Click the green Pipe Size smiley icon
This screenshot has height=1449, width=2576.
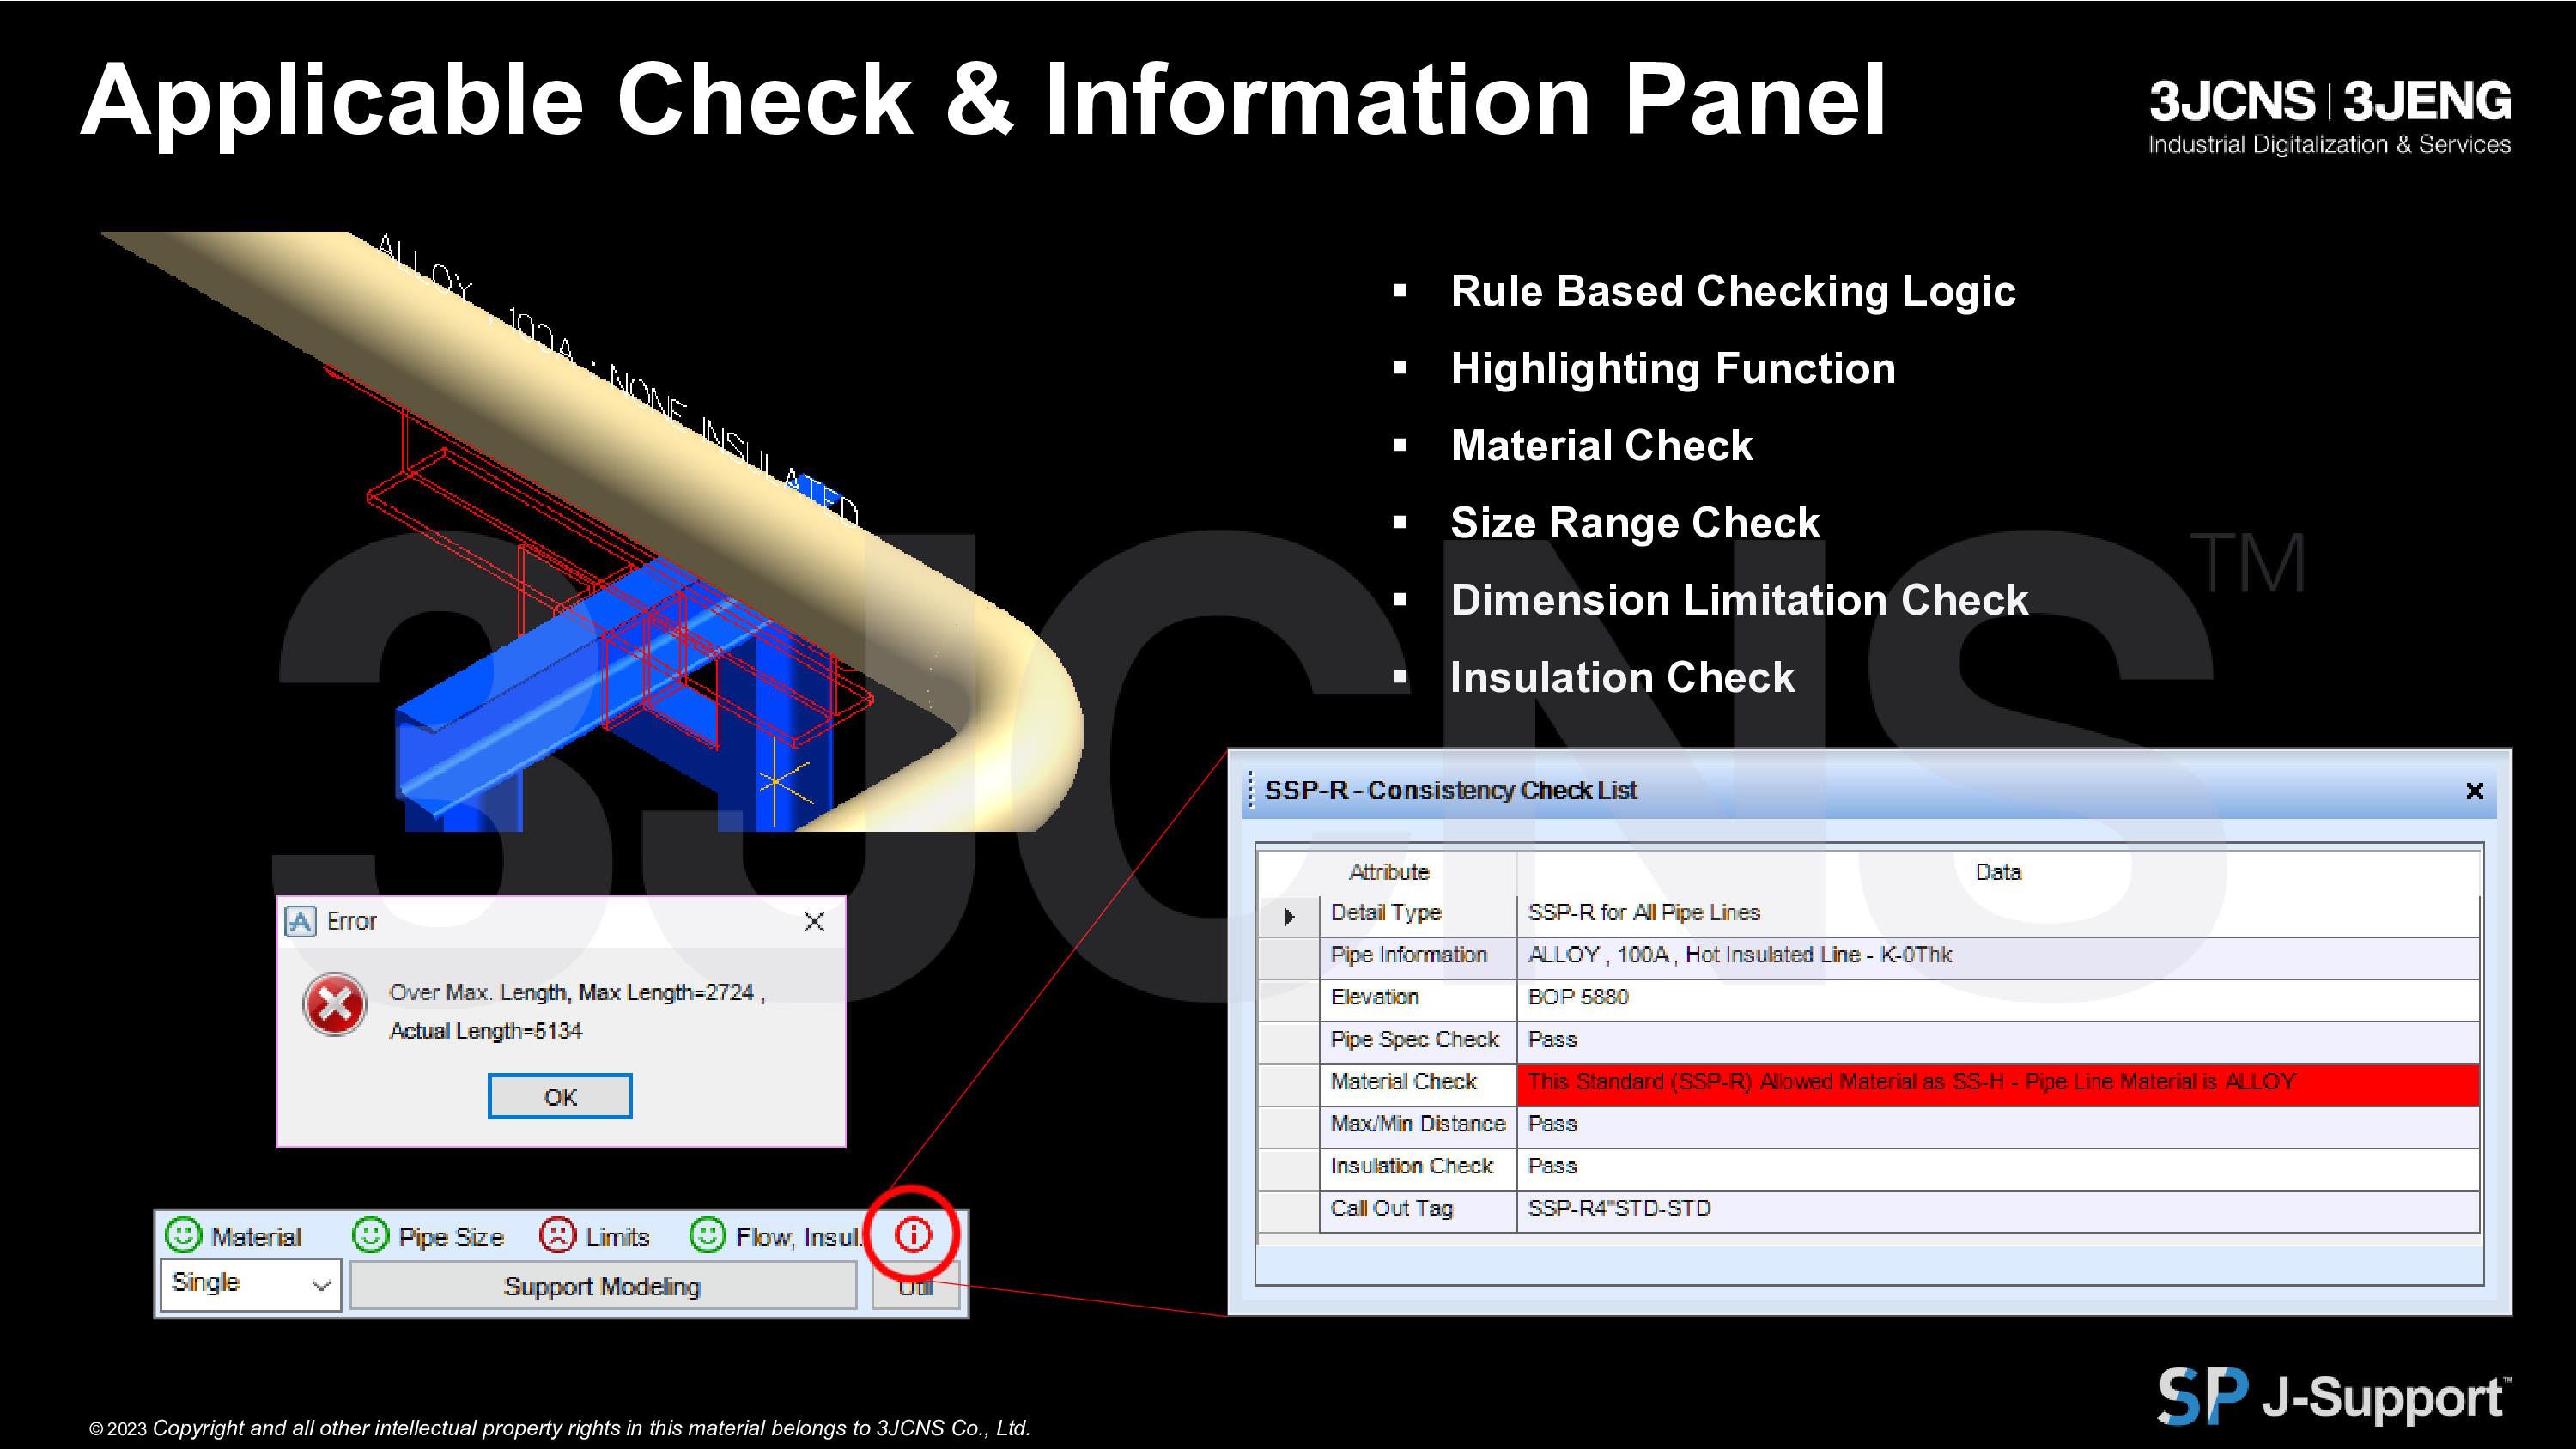click(x=370, y=1235)
